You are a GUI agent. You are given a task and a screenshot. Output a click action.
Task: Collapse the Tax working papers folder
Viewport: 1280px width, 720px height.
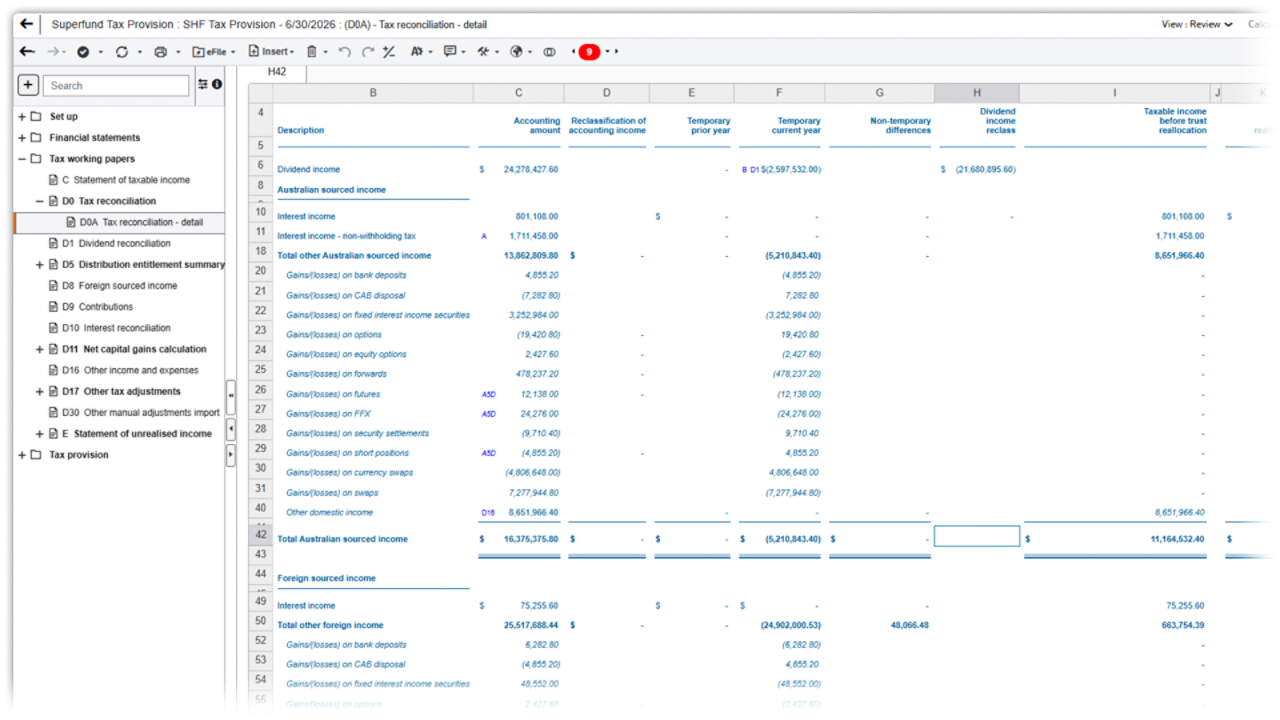tap(22, 159)
